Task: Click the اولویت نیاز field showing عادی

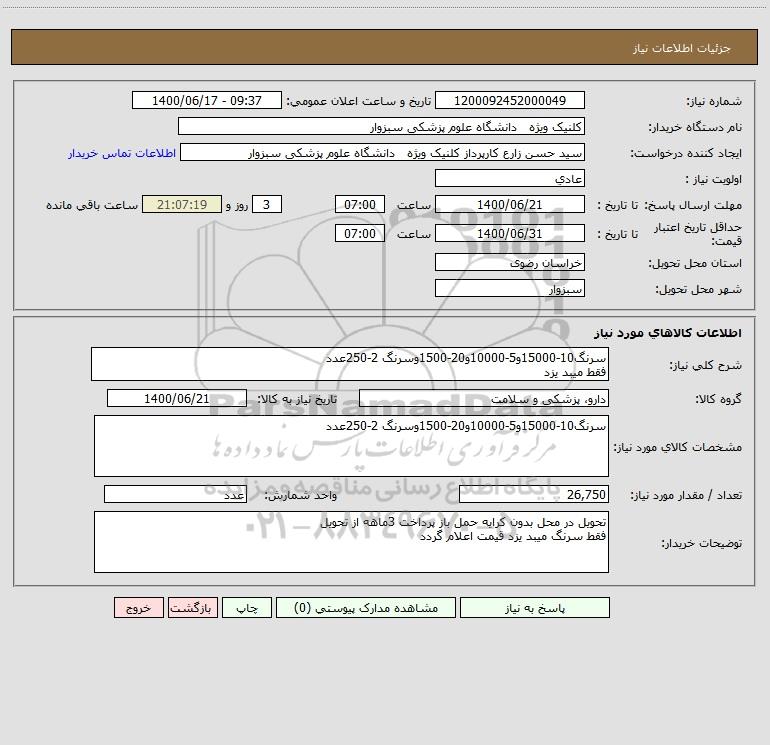Action: pyautogui.click(x=510, y=178)
